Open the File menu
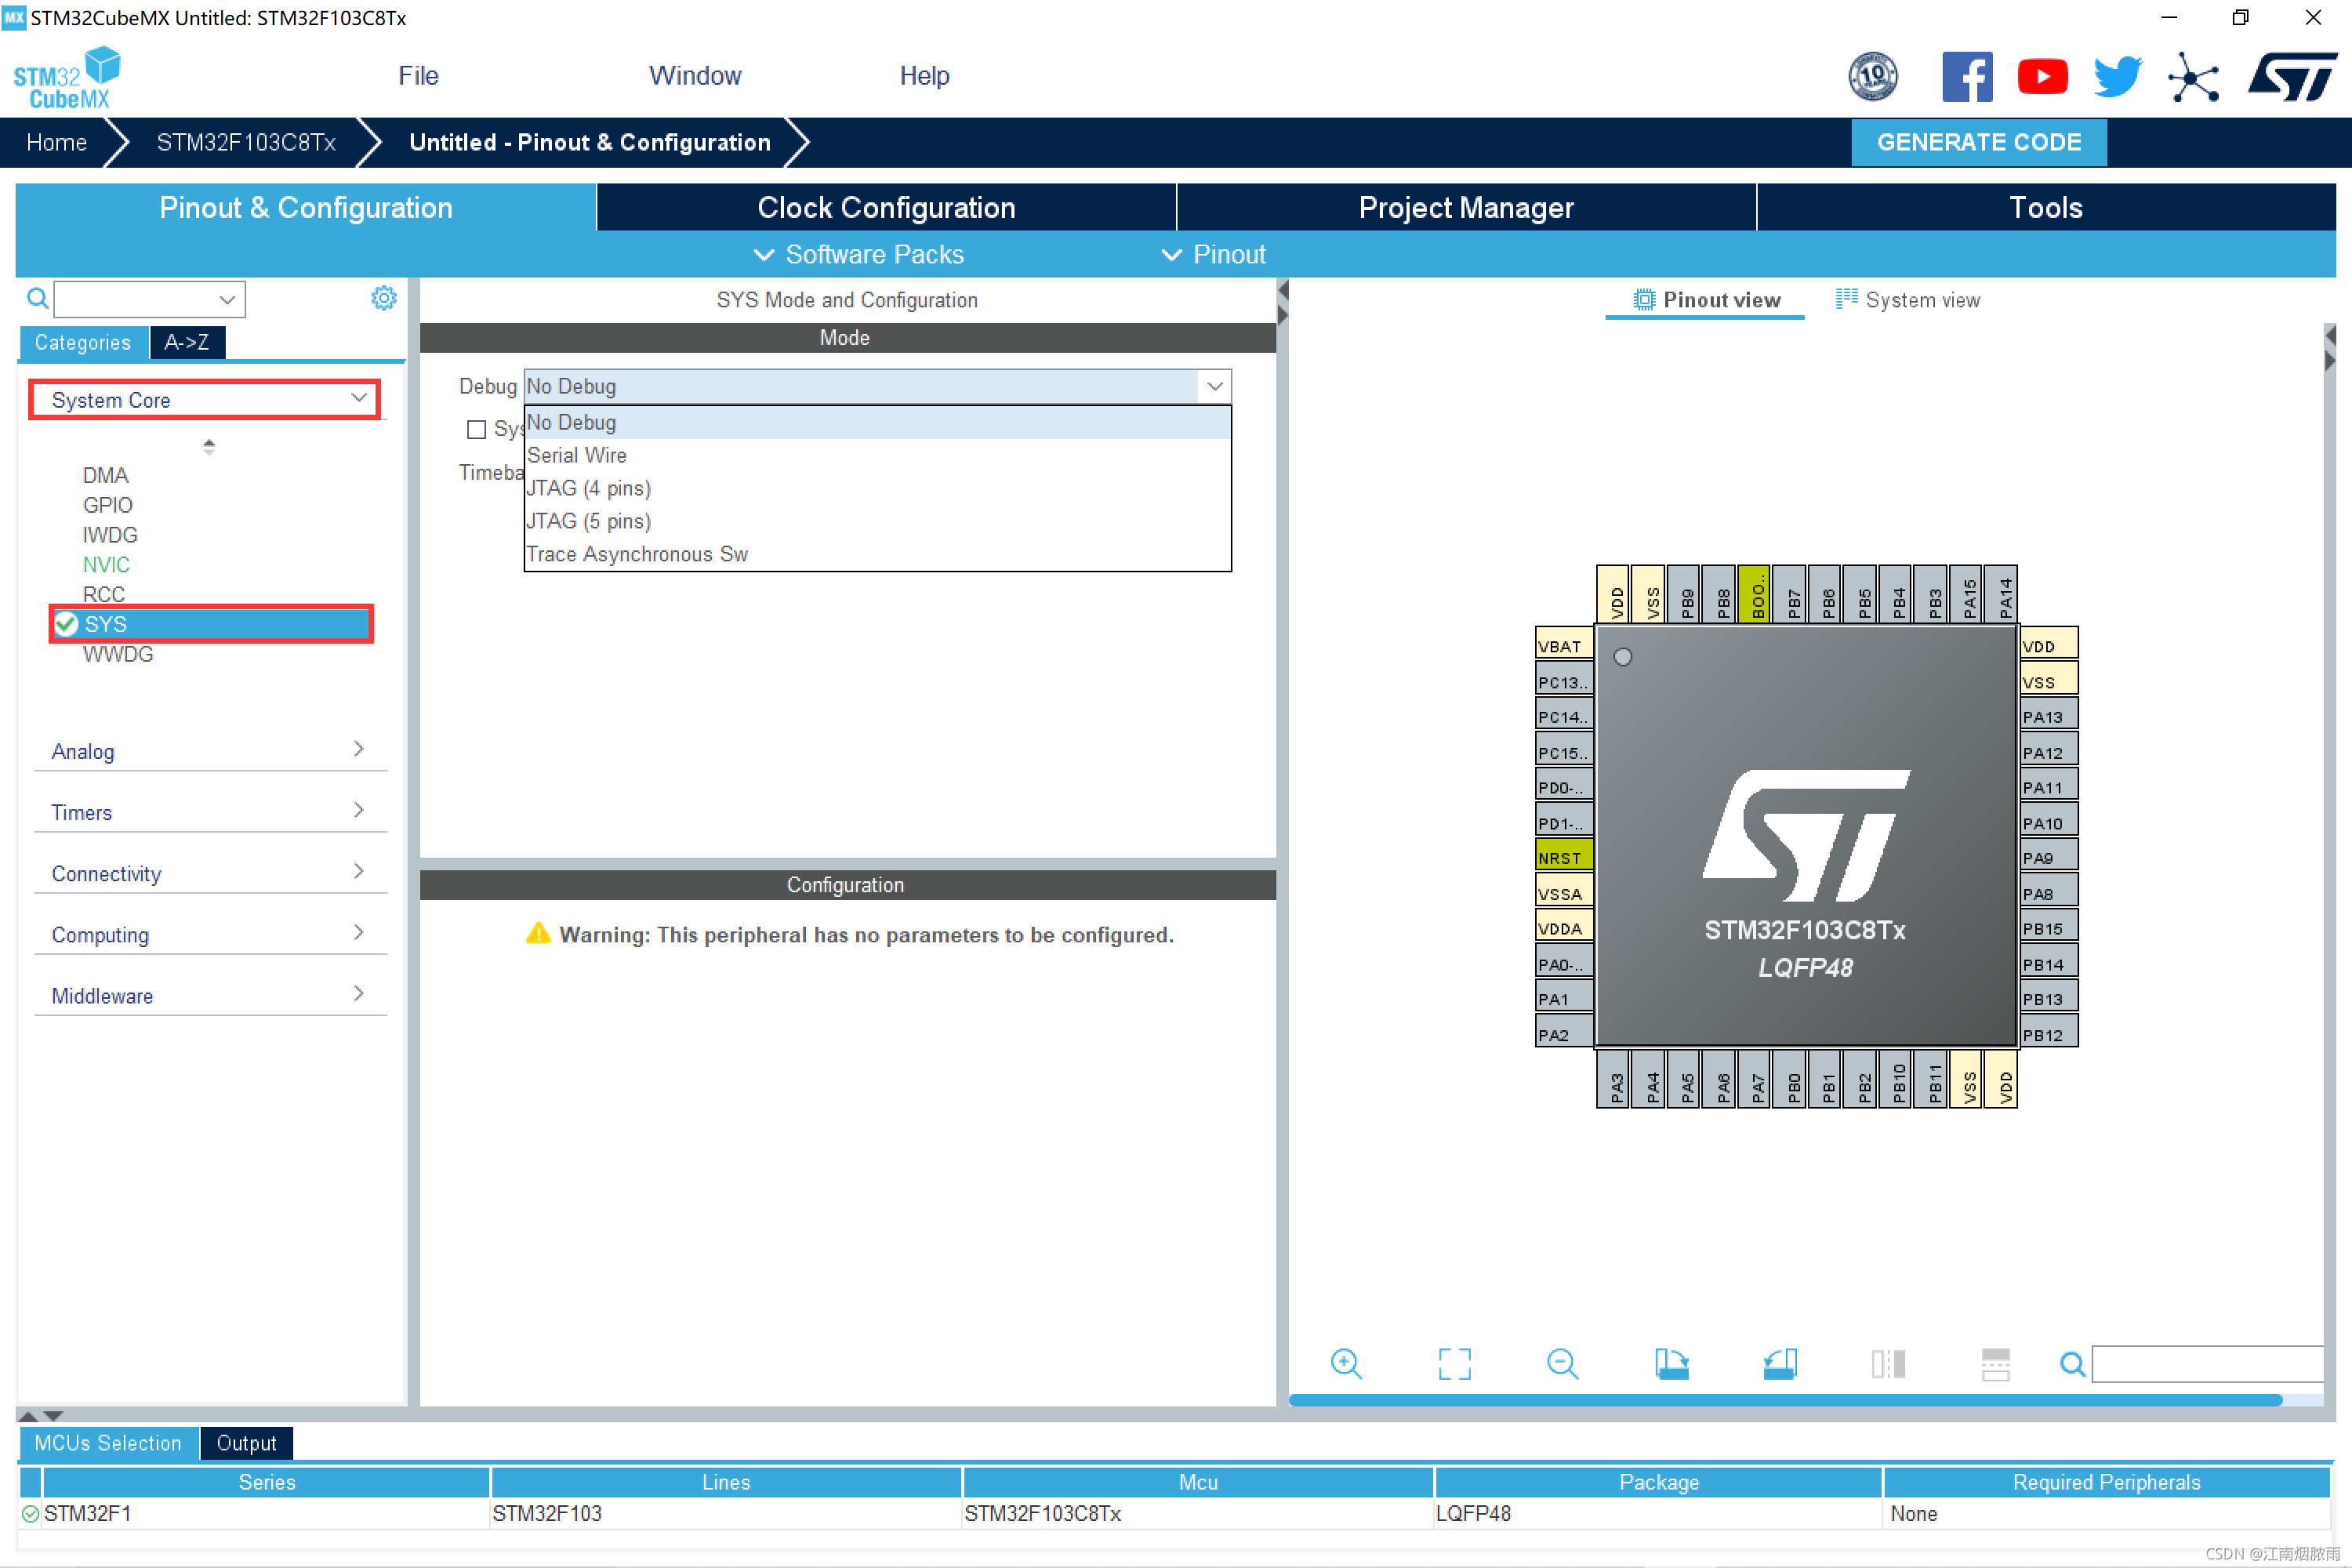This screenshot has height=1568, width=2352. [418, 76]
